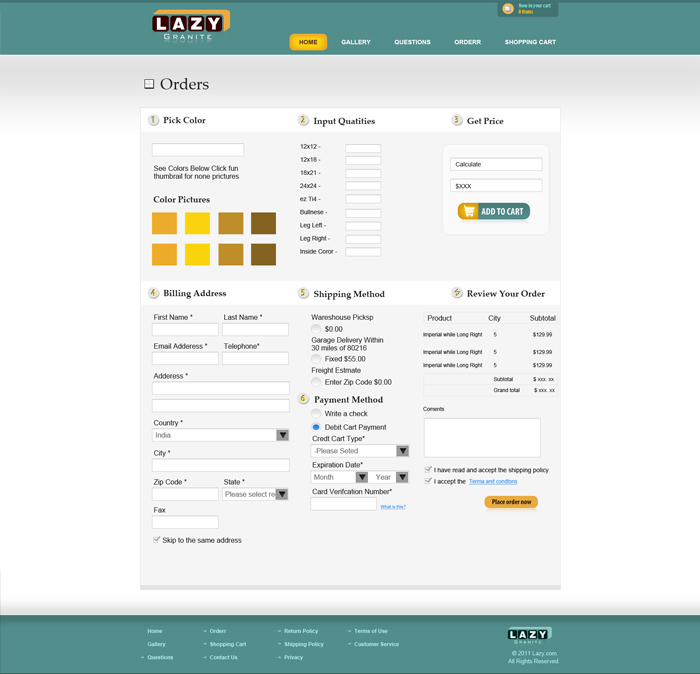Click the Fax field

point(185,522)
